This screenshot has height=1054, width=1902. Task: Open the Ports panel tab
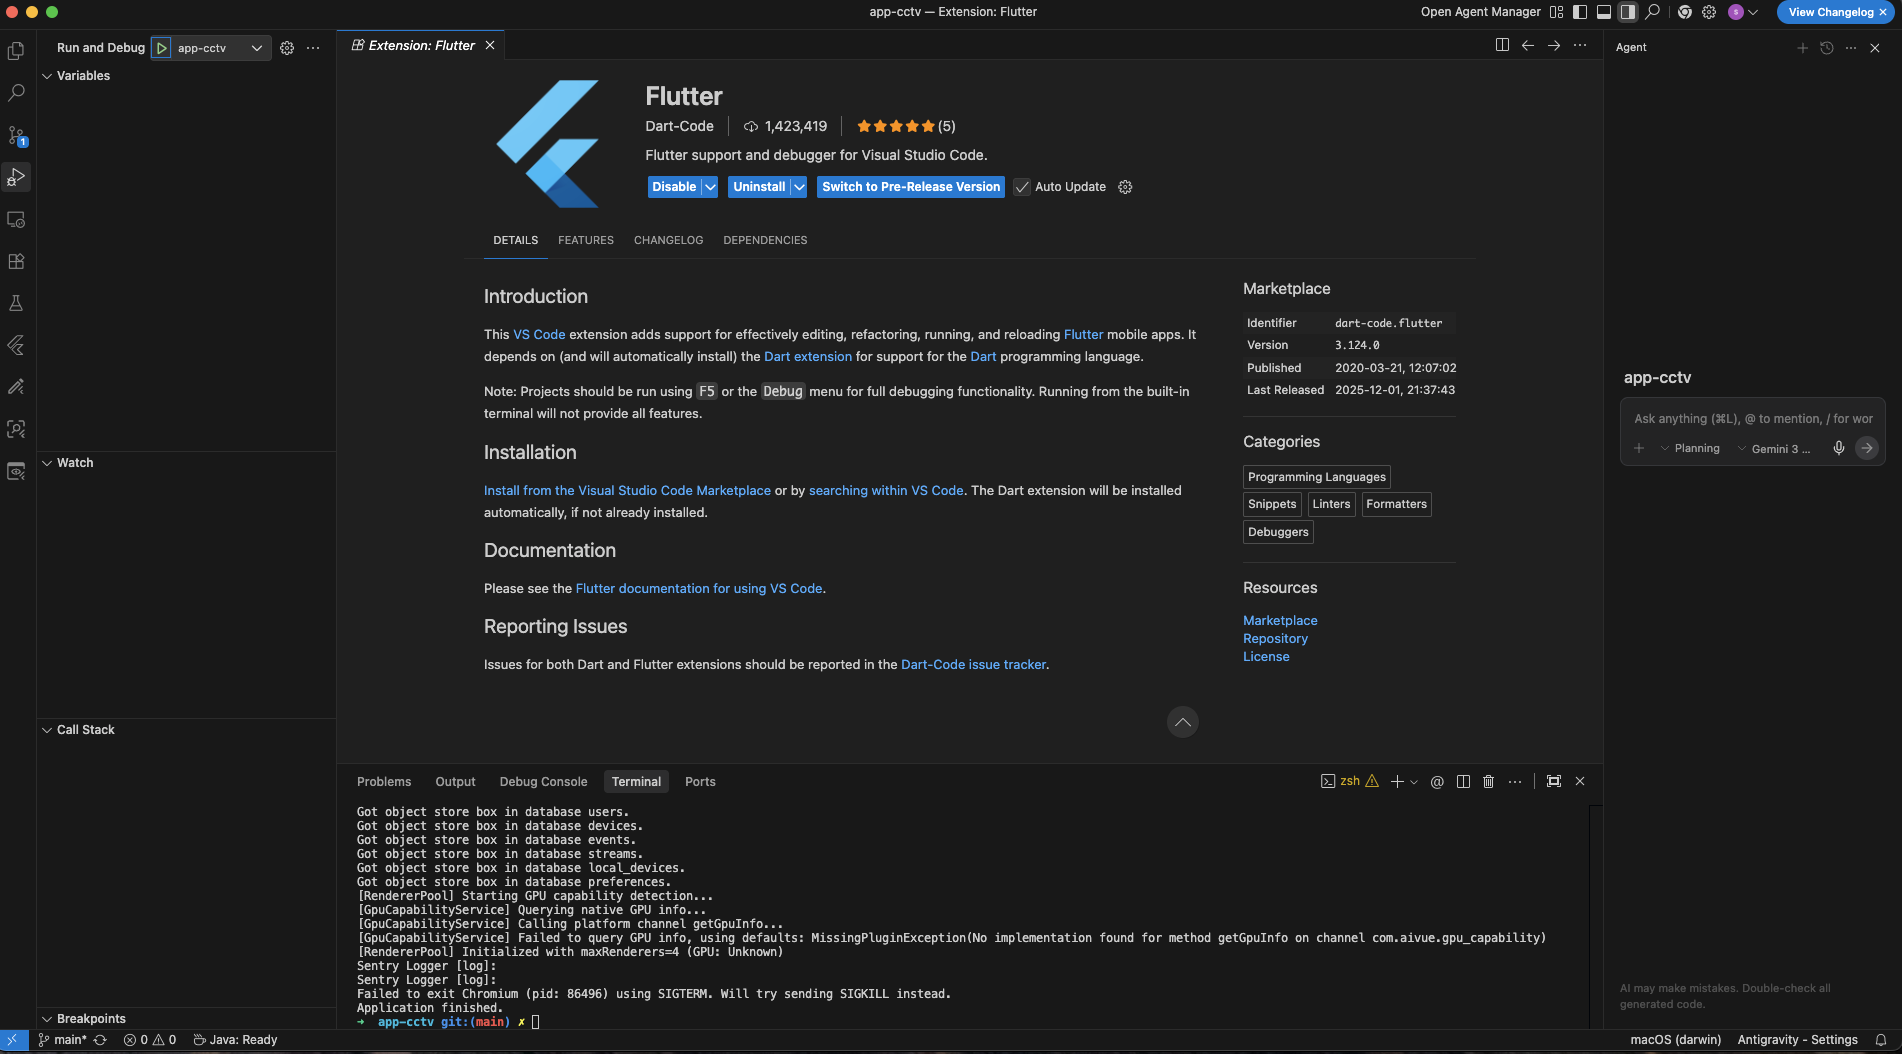[700, 782]
